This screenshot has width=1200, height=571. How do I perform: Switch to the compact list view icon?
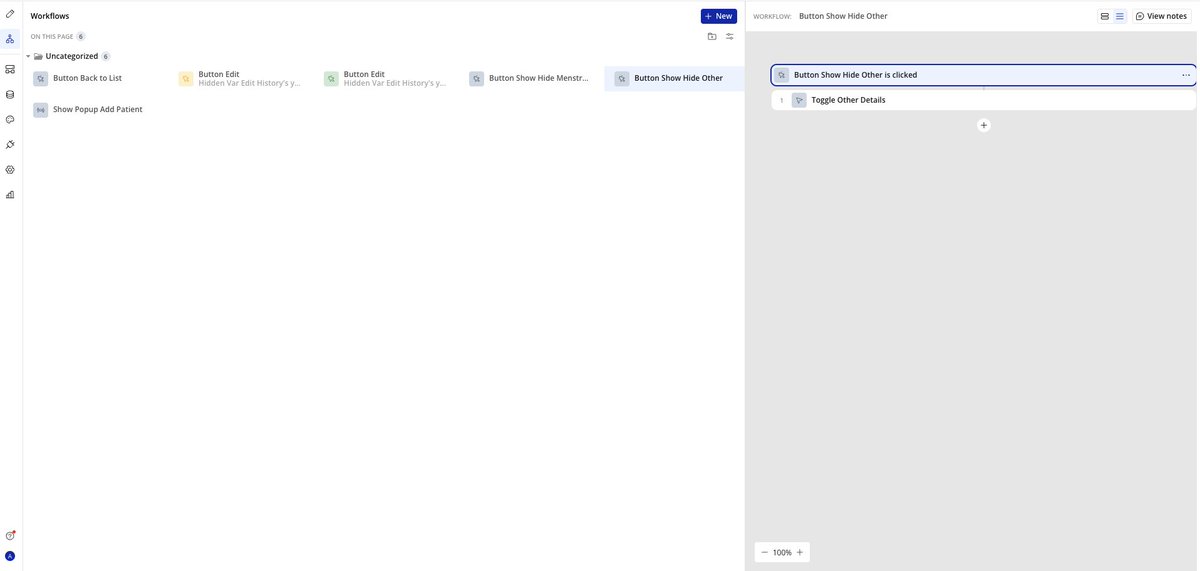[1120, 16]
